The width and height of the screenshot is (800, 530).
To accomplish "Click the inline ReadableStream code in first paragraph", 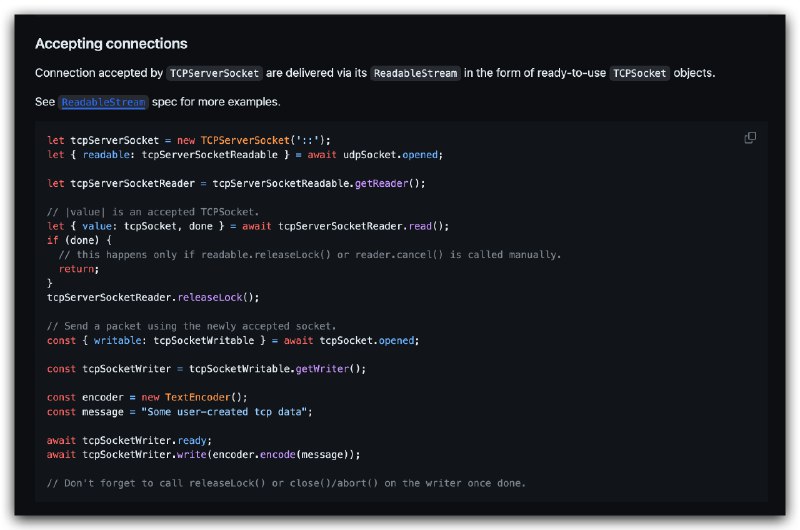I will point(415,73).
